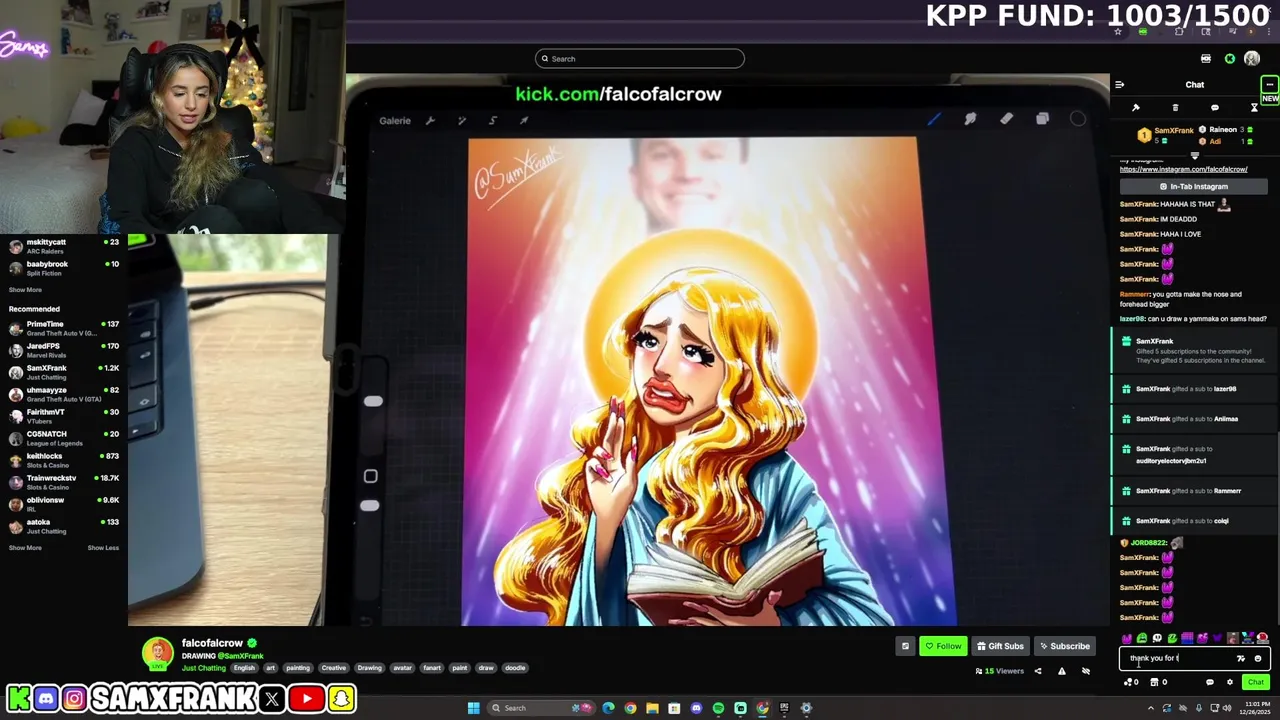Click the falcofalcrow streamer avatar
Image resolution: width=1280 pixels, height=720 pixels.
tap(157, 654)
